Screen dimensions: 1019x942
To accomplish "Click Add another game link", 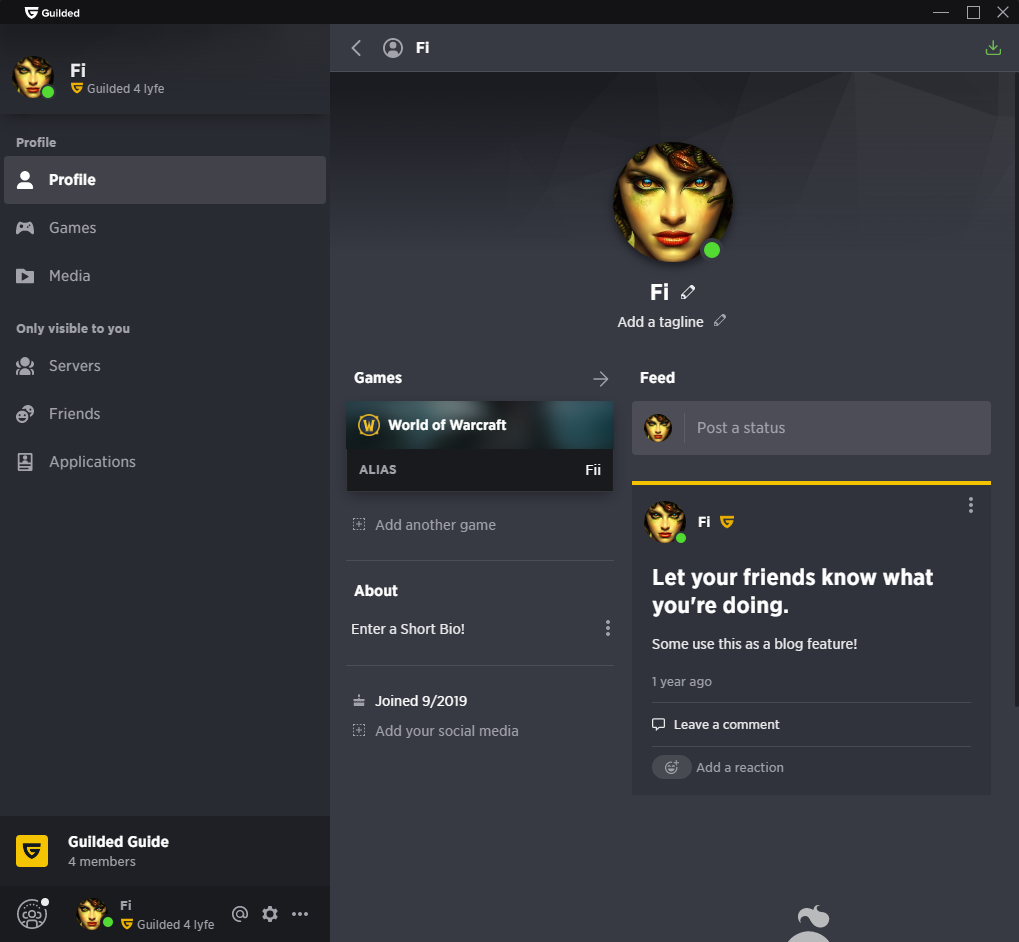I will [435, 524].
